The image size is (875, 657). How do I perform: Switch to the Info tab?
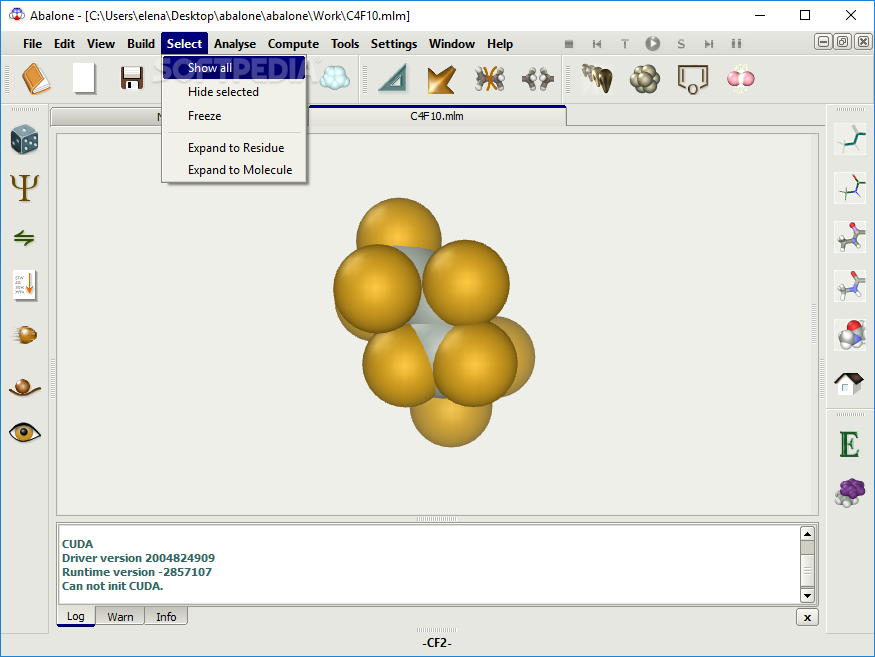[x=166, y=616]
